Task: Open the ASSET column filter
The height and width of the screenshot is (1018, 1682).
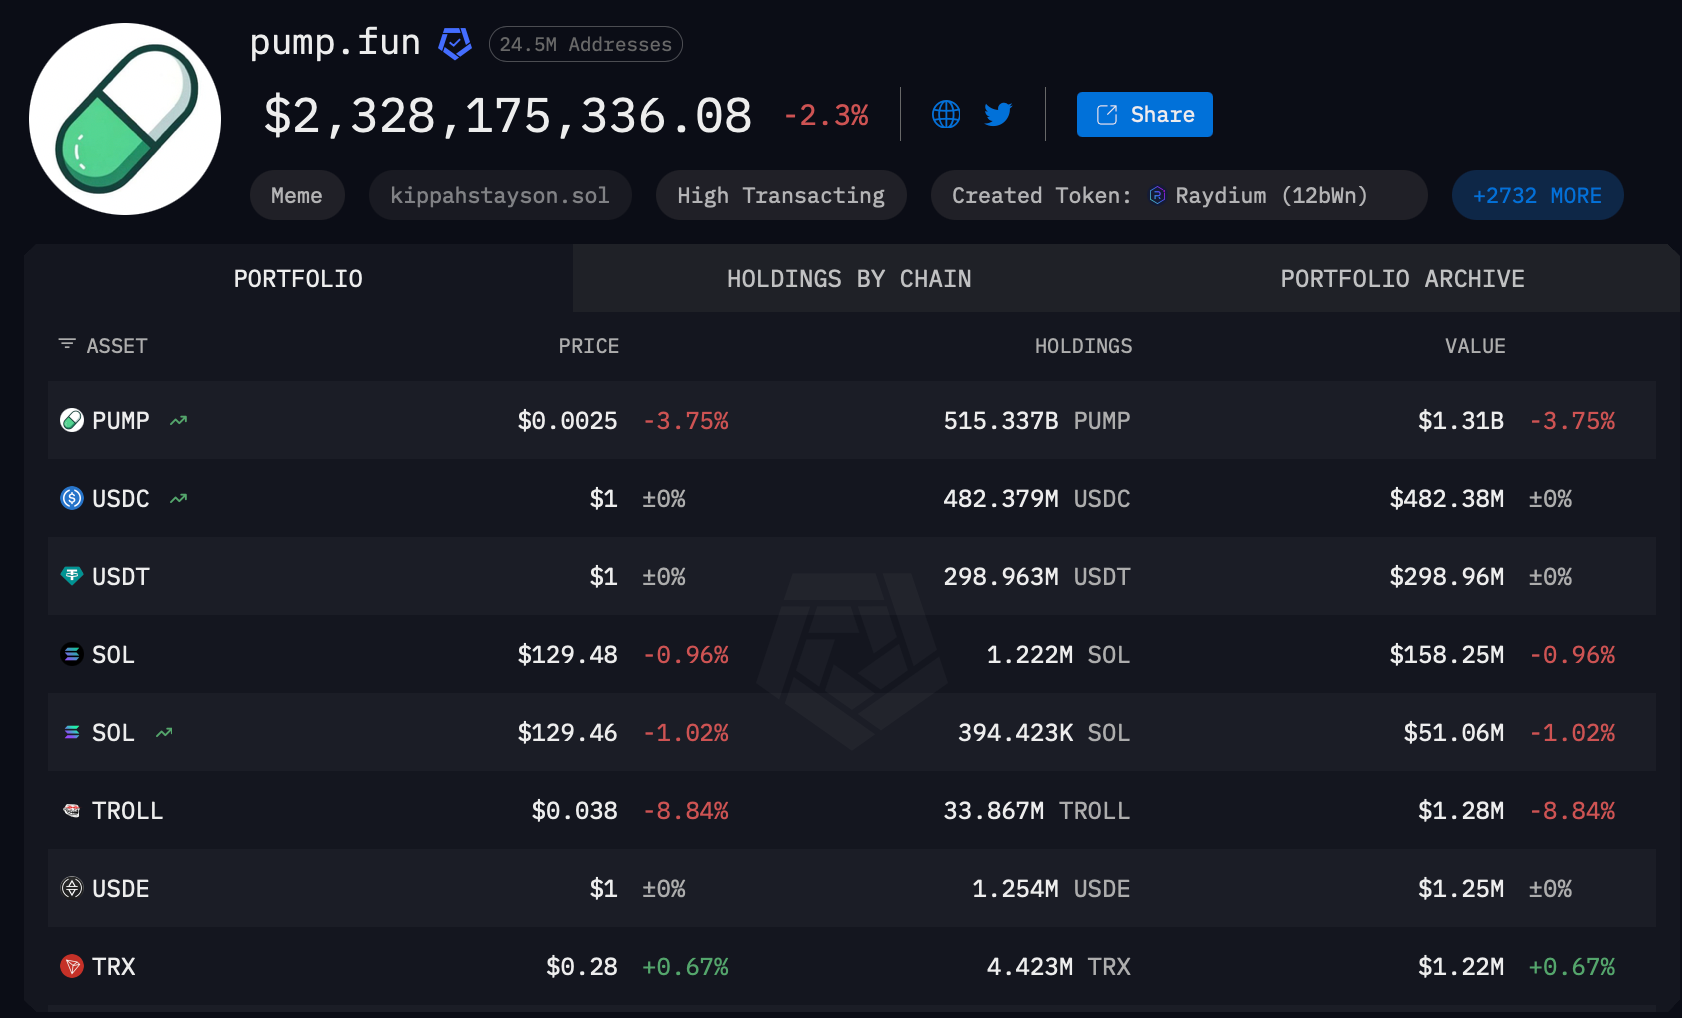Action: point(66,344)
